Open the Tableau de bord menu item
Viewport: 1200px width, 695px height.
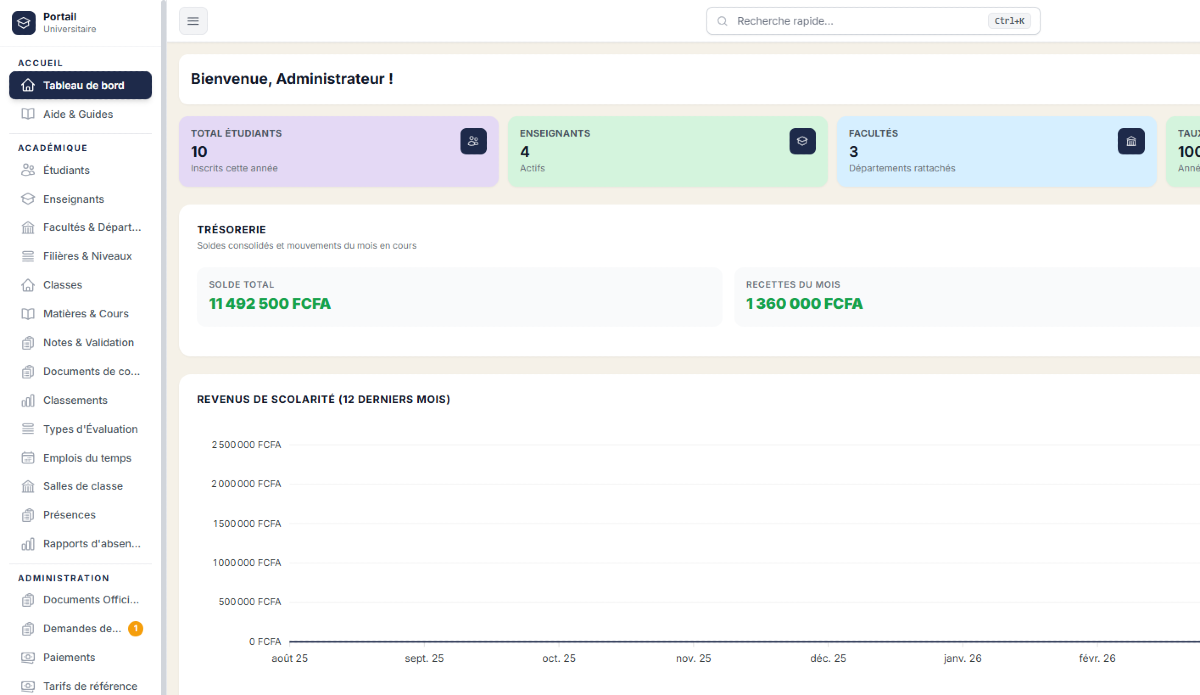point(80,85)
